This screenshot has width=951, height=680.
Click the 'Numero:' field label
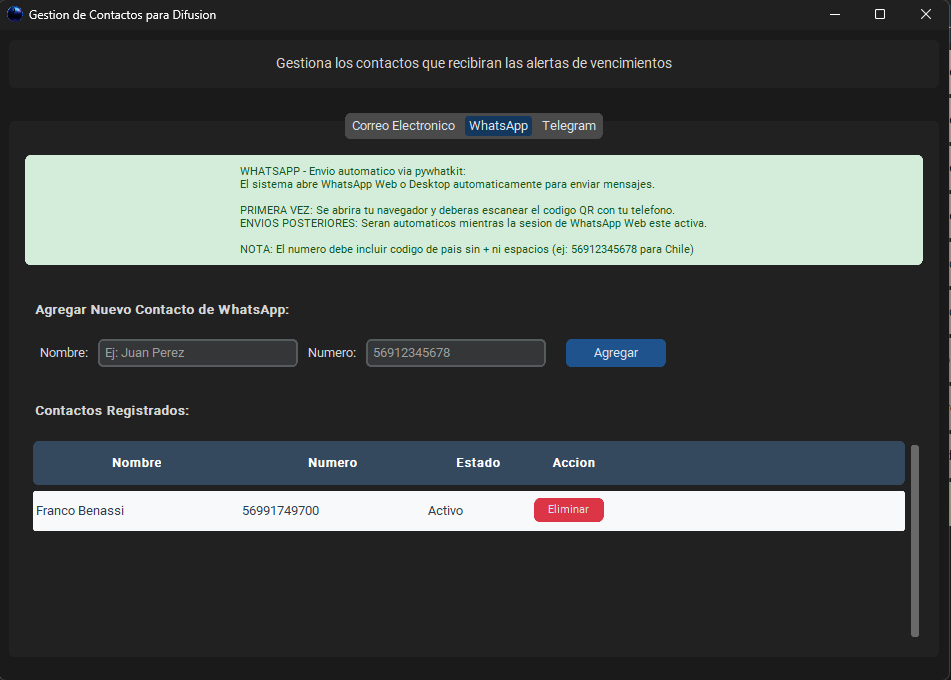point(332,353)
